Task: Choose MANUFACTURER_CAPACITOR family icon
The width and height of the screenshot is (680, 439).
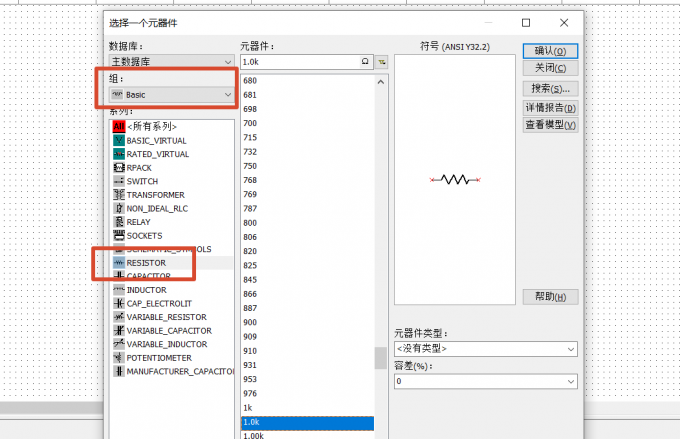Action: [x=119, y=371]
